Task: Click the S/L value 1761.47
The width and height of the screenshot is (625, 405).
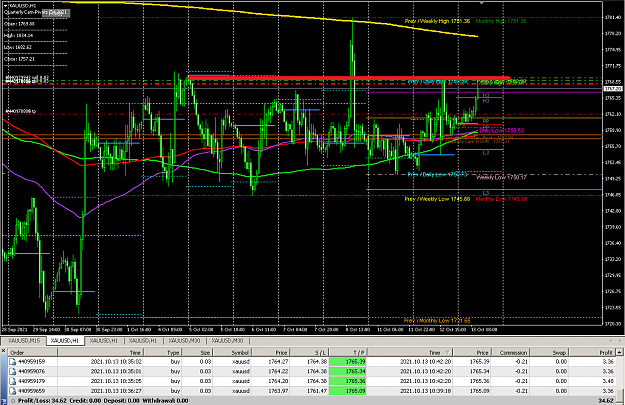Action: [317, 391]
